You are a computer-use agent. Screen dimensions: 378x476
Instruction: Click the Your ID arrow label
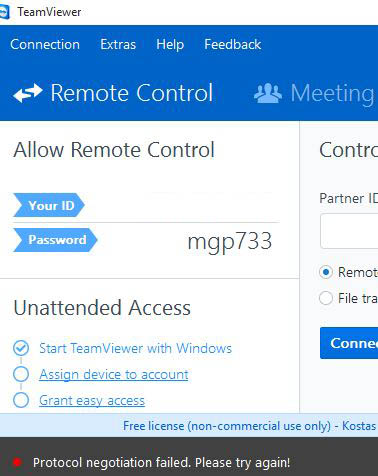point(49,205)
